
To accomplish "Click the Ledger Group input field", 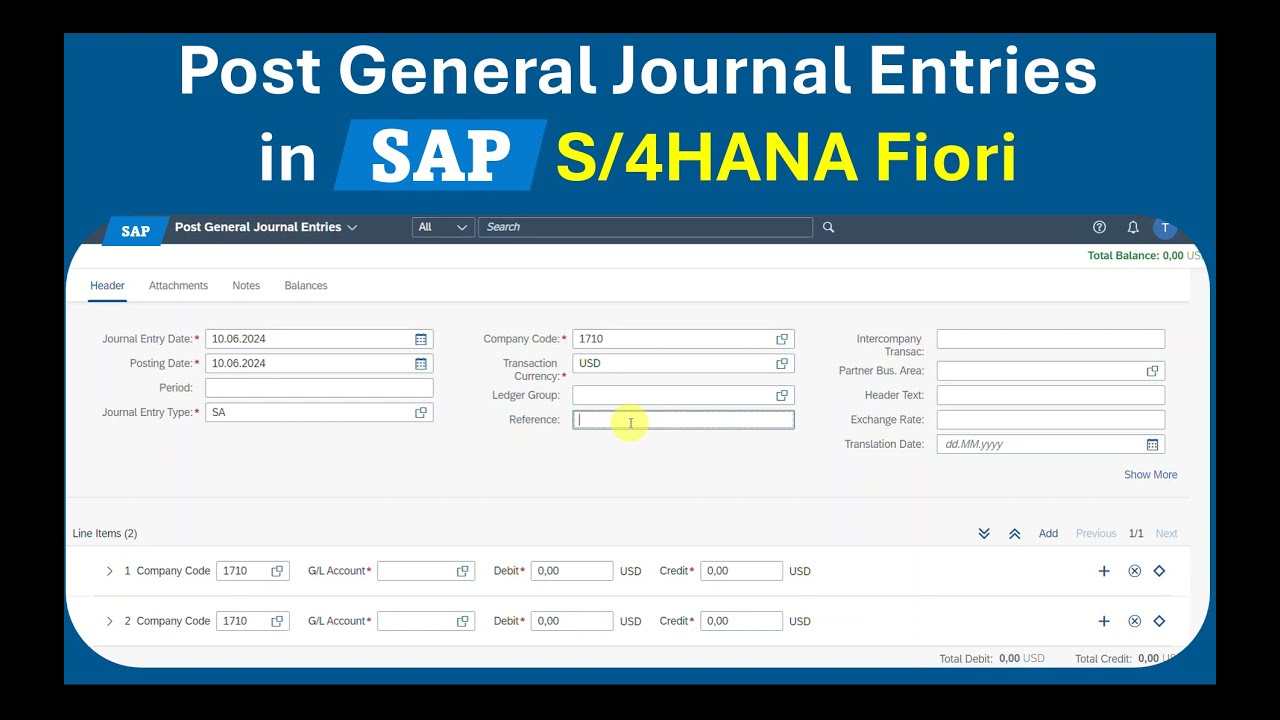I will [x=683, y=396].
